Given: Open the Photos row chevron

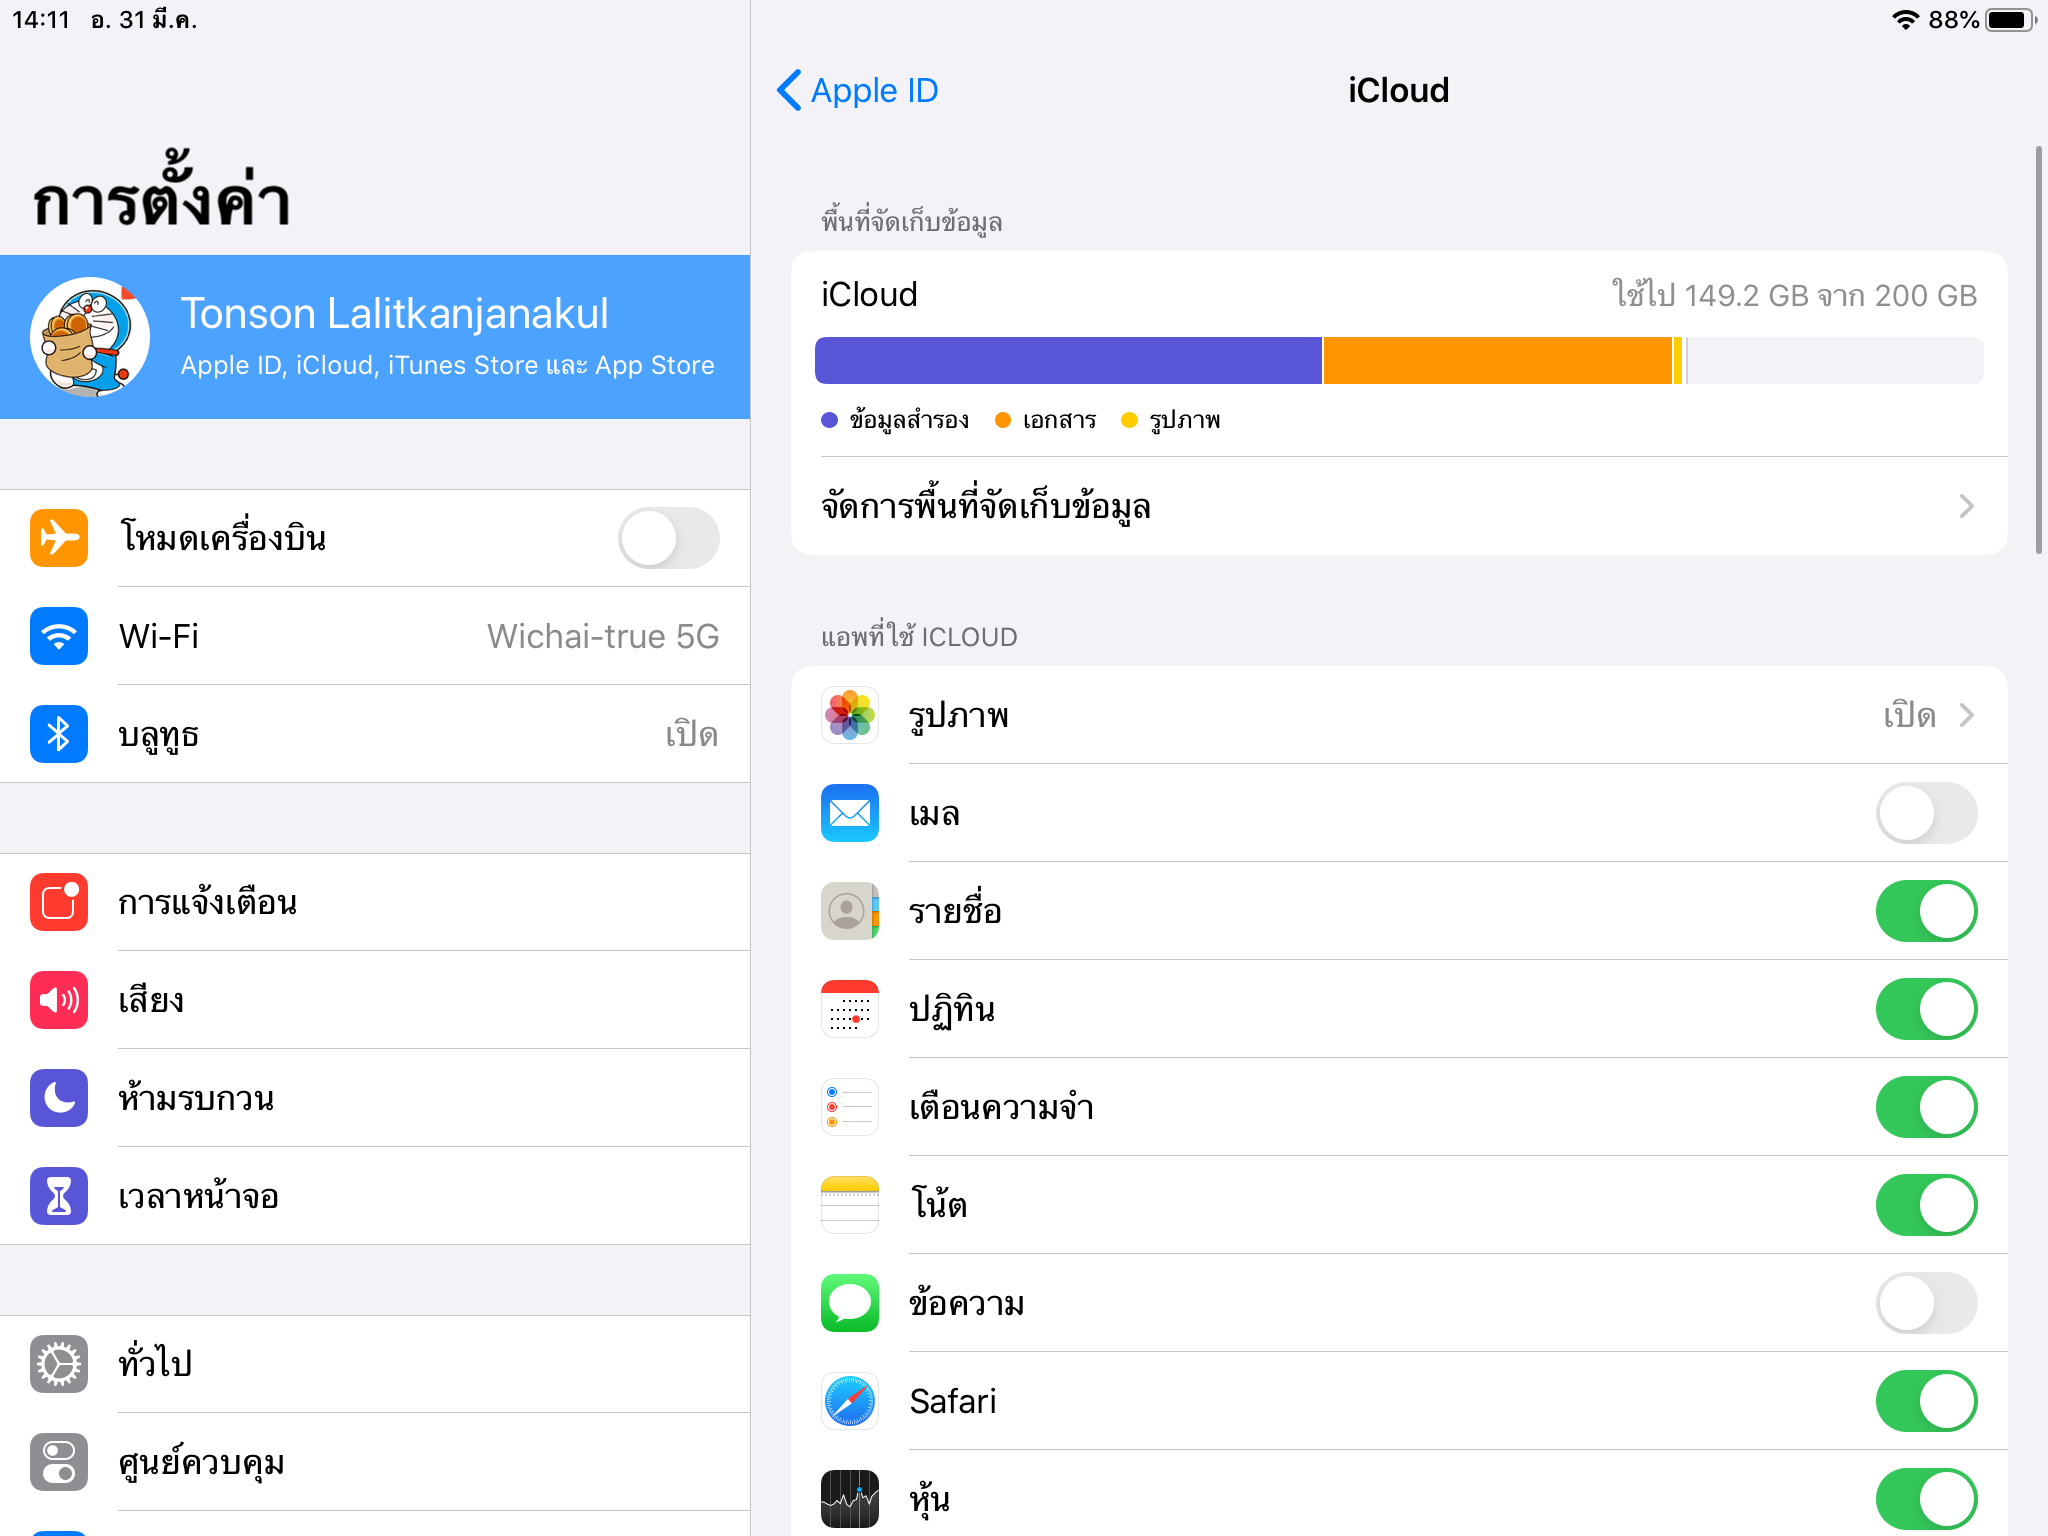Looking at the screenshot, I should point(1966,715).
